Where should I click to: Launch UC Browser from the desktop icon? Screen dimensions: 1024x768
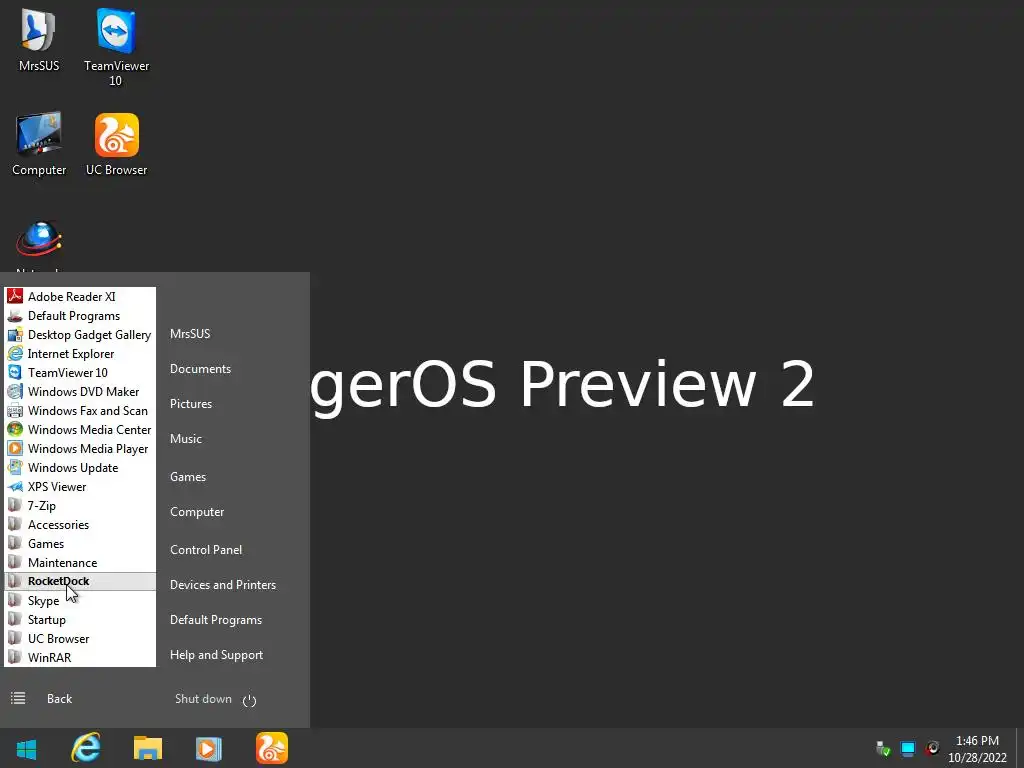point(116,144)
